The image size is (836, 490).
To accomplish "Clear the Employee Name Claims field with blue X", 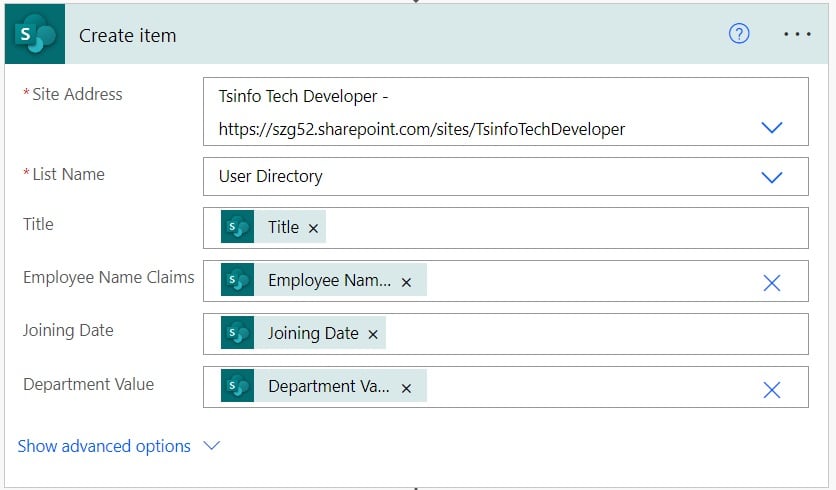I will [x=771, y=283].
